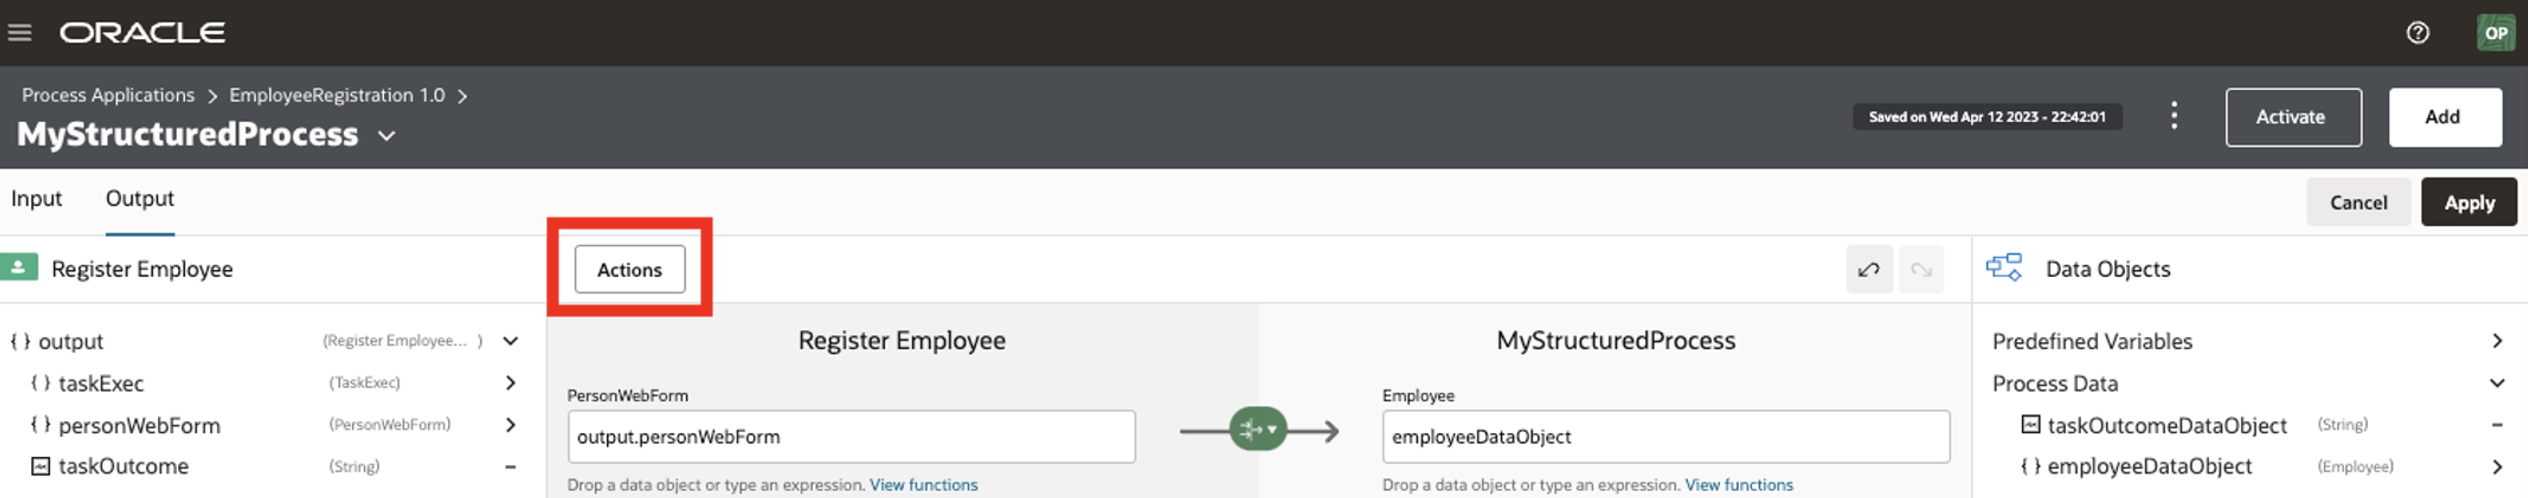Image resolution: width=2528 pixels, height=498 pixels.
Task: Expand the Predefined Variables section
Action: point(2496,341)
